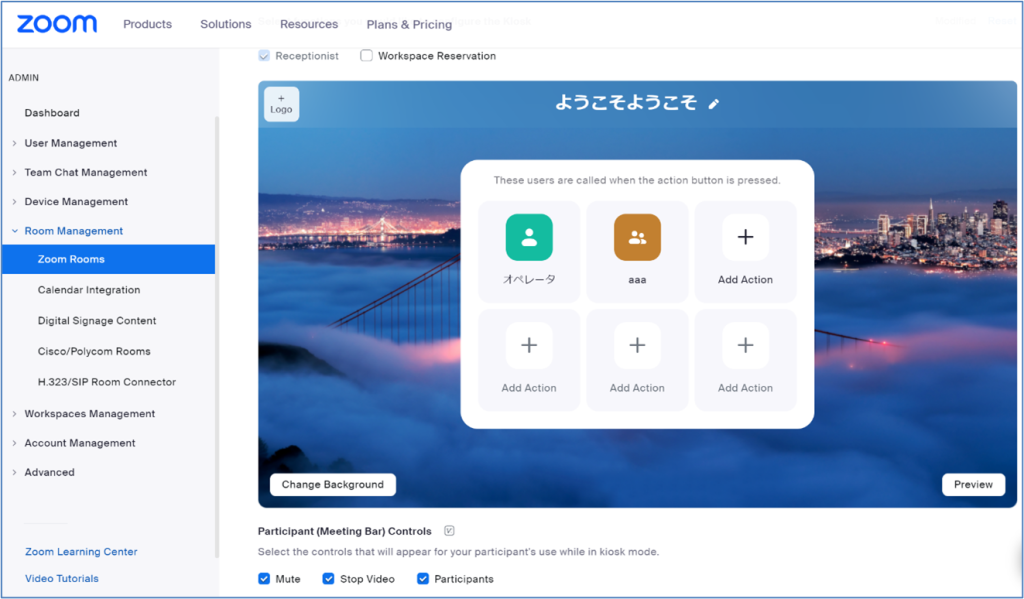Click the plus icon in the bottom-middle Add Action tile
The image size is (1024, 599).
pos(637,345)
